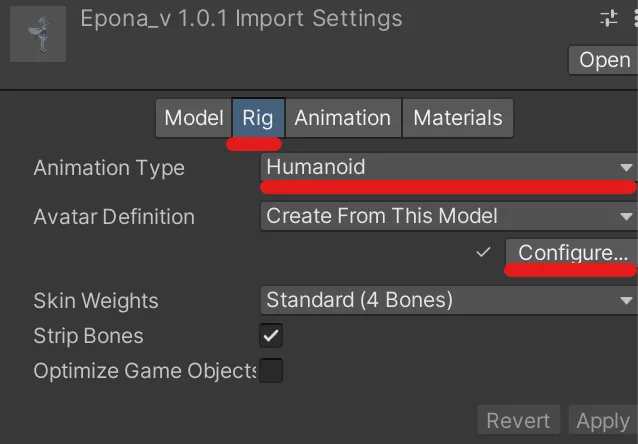Open the Animation Type Humanoid dropdown
This screenshot has height=444, width=638.
(x=449, y=167)
